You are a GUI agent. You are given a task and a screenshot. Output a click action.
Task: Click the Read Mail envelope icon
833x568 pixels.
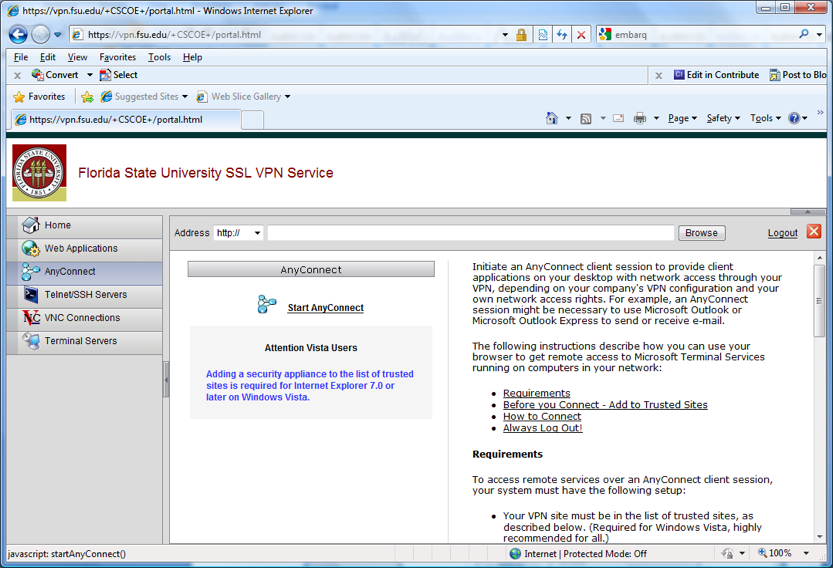618,118
